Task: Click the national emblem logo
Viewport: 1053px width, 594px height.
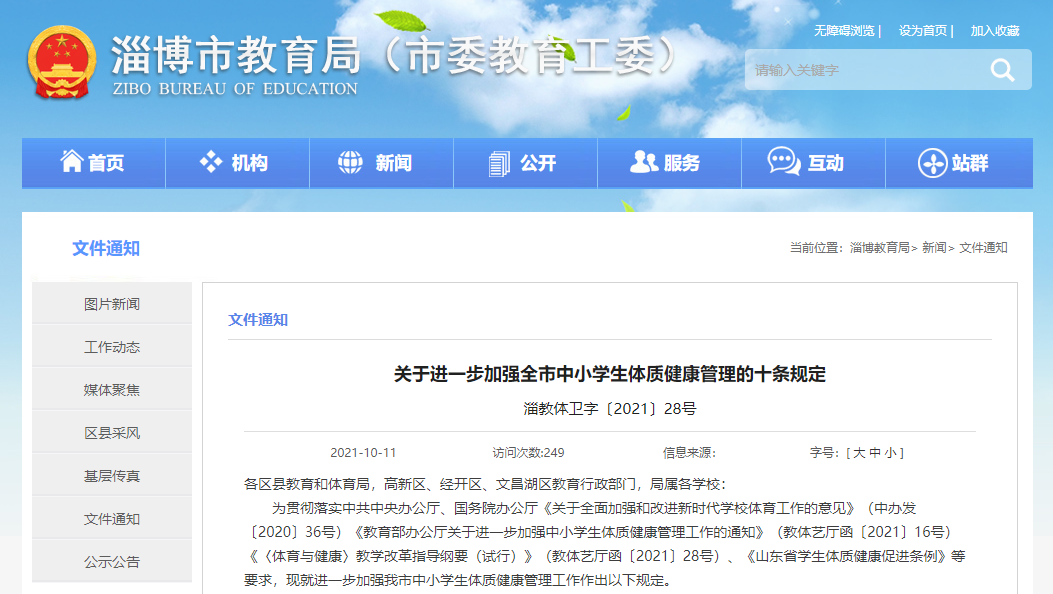Action: click(62, 62)
